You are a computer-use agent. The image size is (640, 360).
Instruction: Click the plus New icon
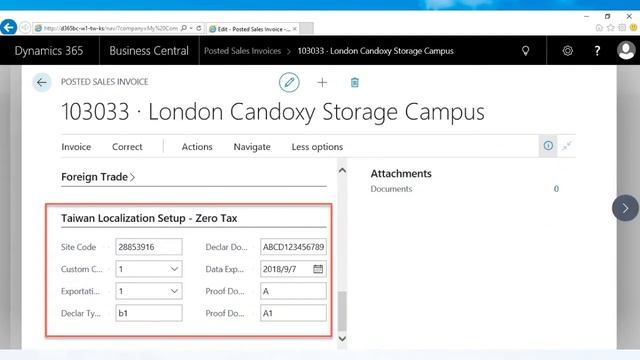pos(322,82)
